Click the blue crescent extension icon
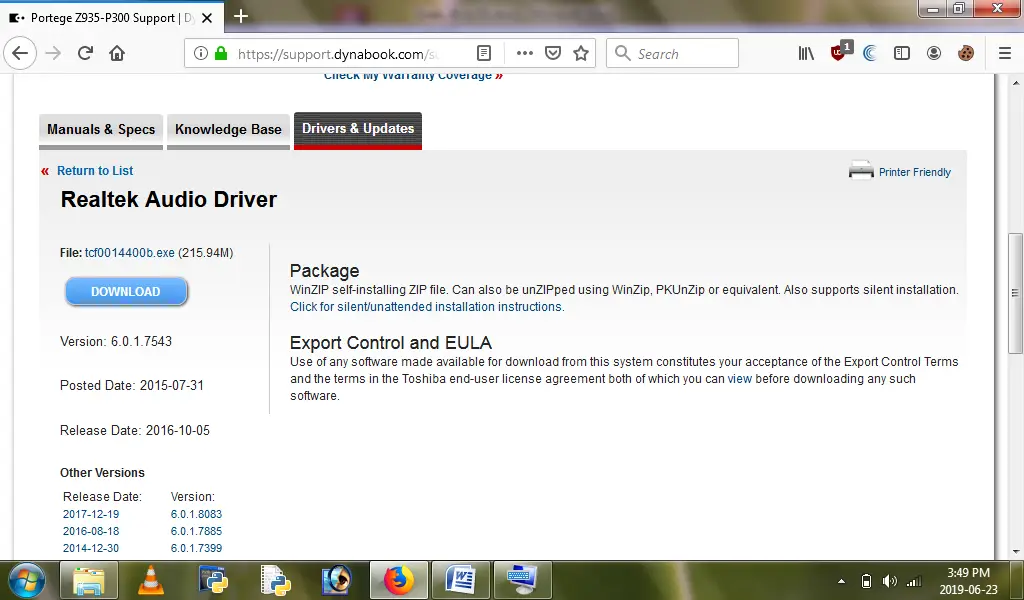Screen dimensions: 1024x600 tap(870, 54)
